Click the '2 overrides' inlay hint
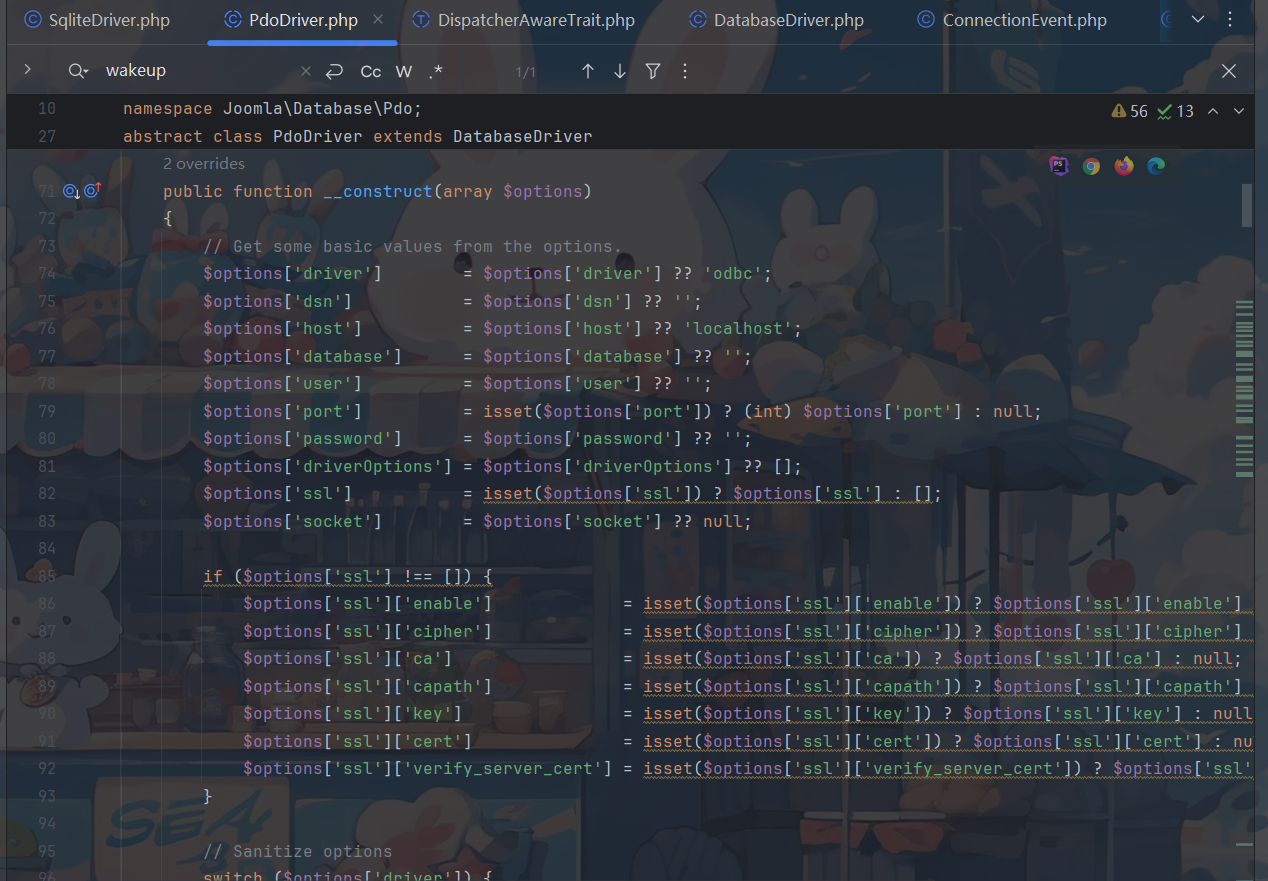Viewport: 1268px width, 881px height. (204, 164)
